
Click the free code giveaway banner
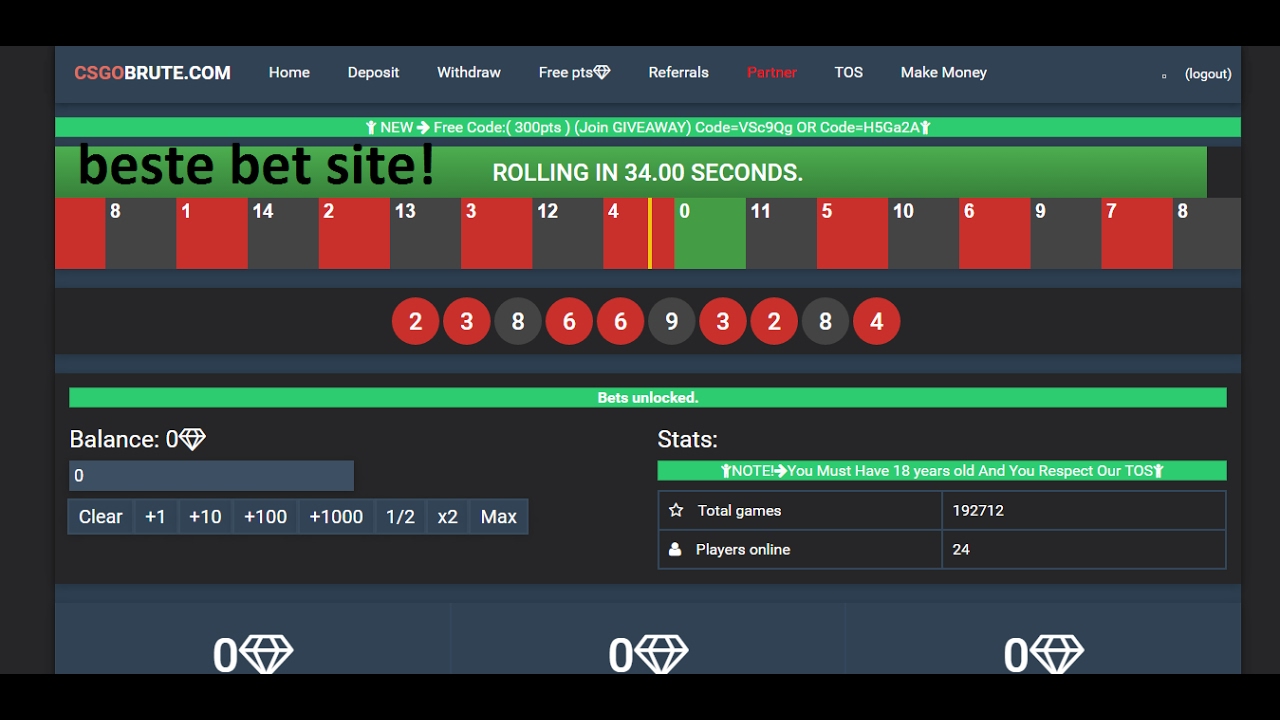pyautogui.click(x=648, y=127)
